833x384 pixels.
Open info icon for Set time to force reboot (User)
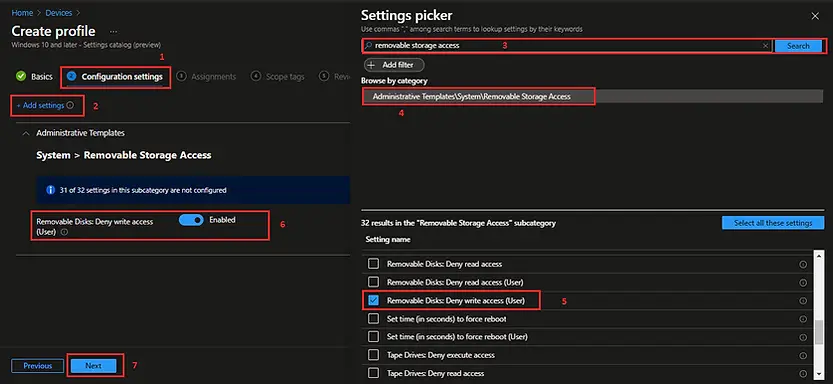tap(803, 337)
